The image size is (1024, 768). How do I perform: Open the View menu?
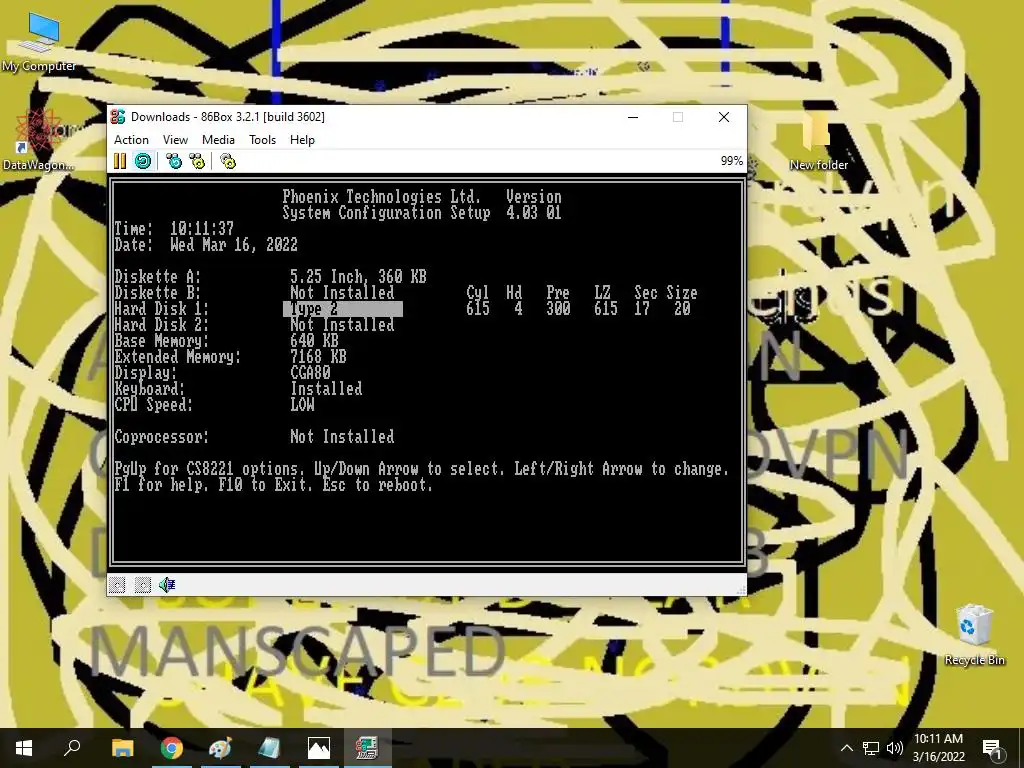(175, 140)
